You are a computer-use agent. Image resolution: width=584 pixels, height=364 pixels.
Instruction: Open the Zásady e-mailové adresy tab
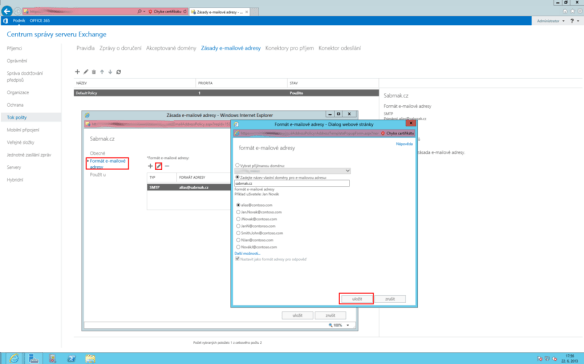tap(231, 48)
